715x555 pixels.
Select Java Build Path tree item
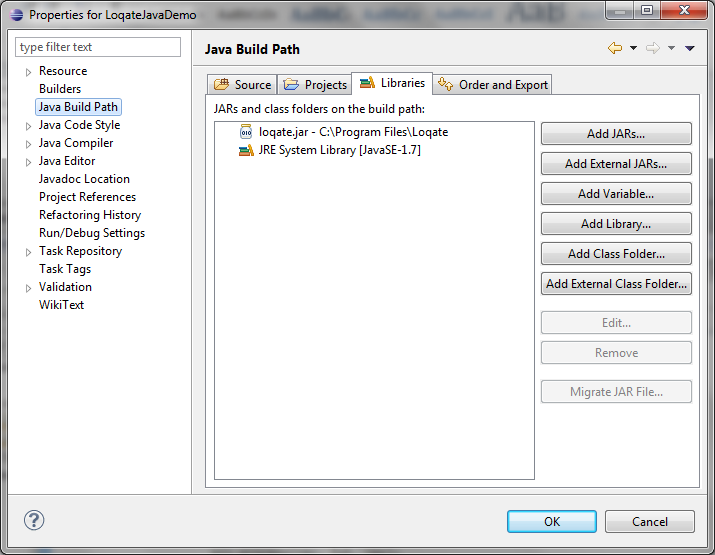click(78, 107)
